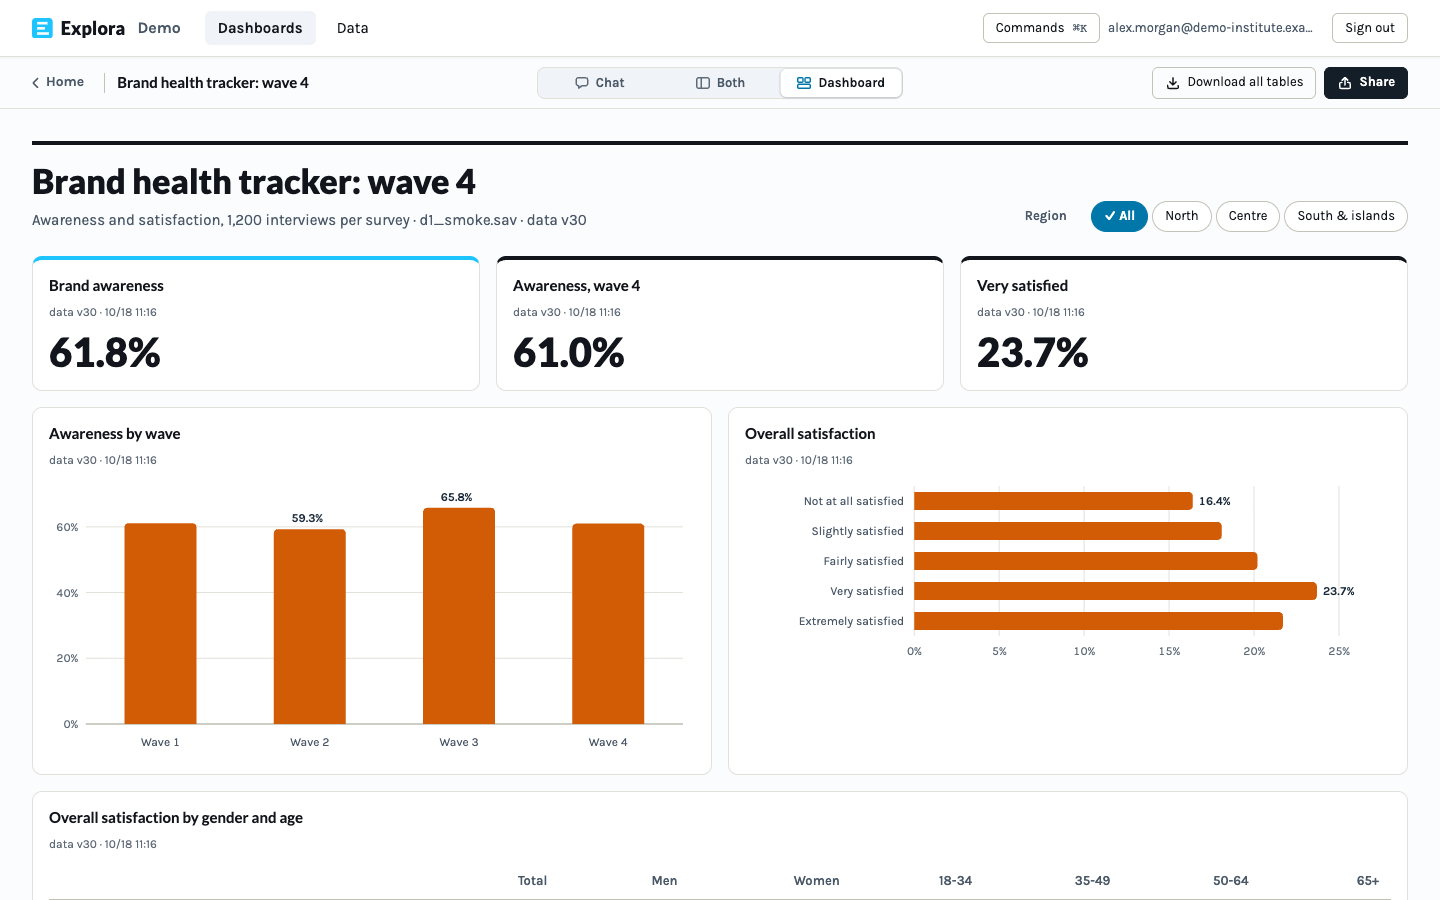Click the Explora logo icon
1440x900 pixels.
[x=42, y=28]
